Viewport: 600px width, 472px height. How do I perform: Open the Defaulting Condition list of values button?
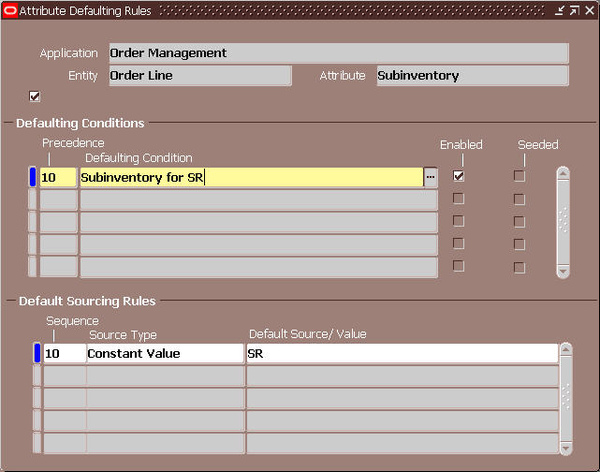[430, 177]
